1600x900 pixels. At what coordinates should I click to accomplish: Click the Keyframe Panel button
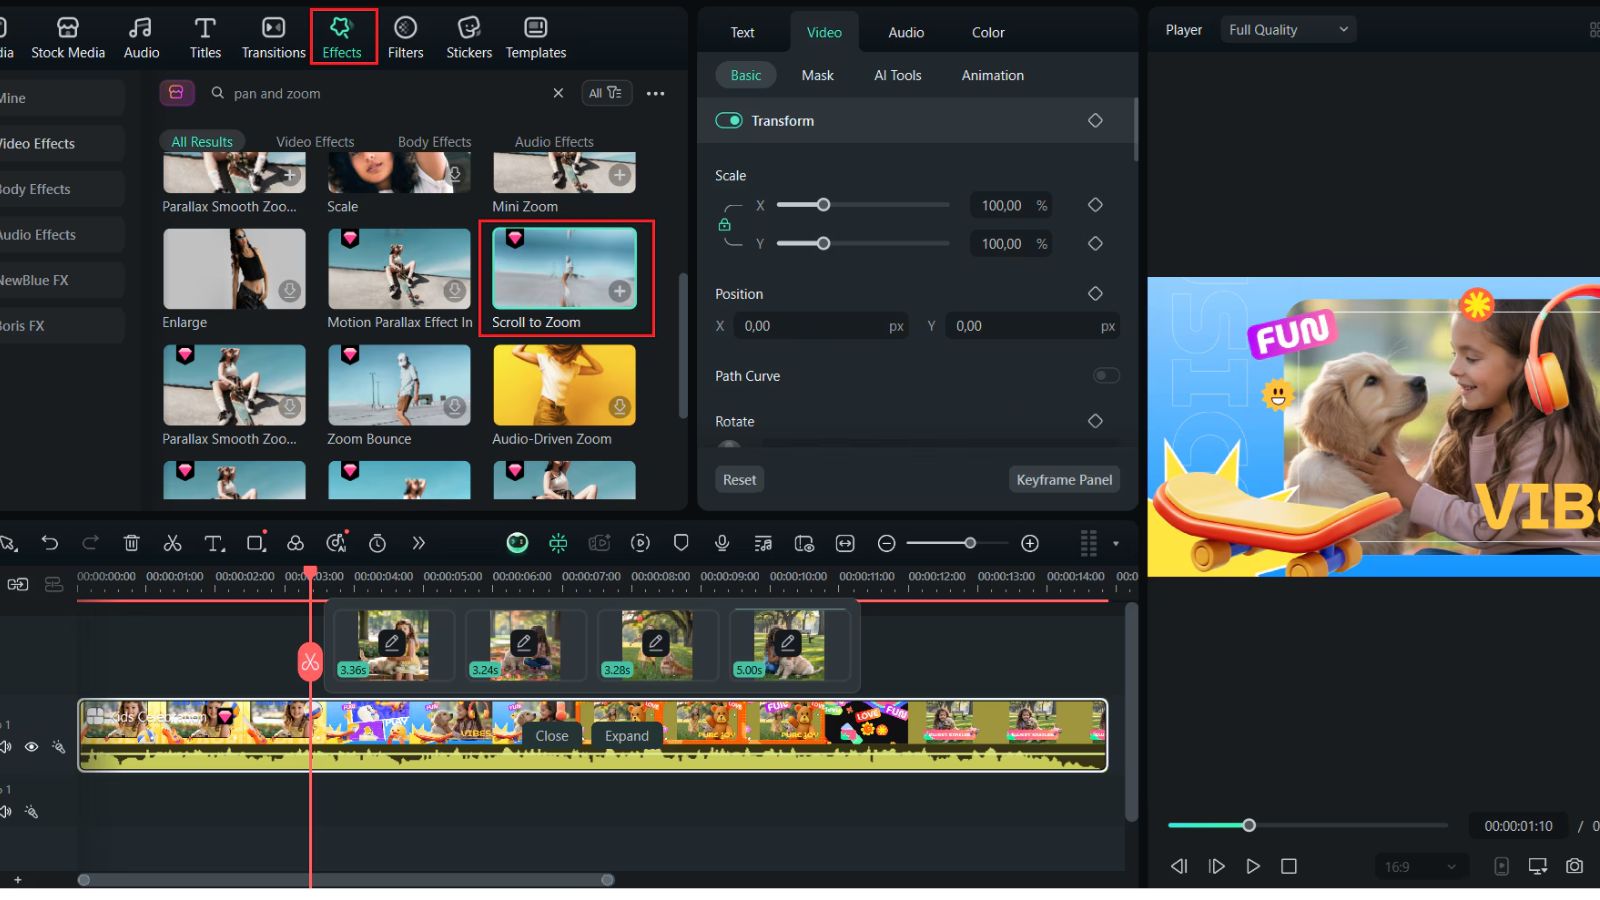pos(1064,479)
